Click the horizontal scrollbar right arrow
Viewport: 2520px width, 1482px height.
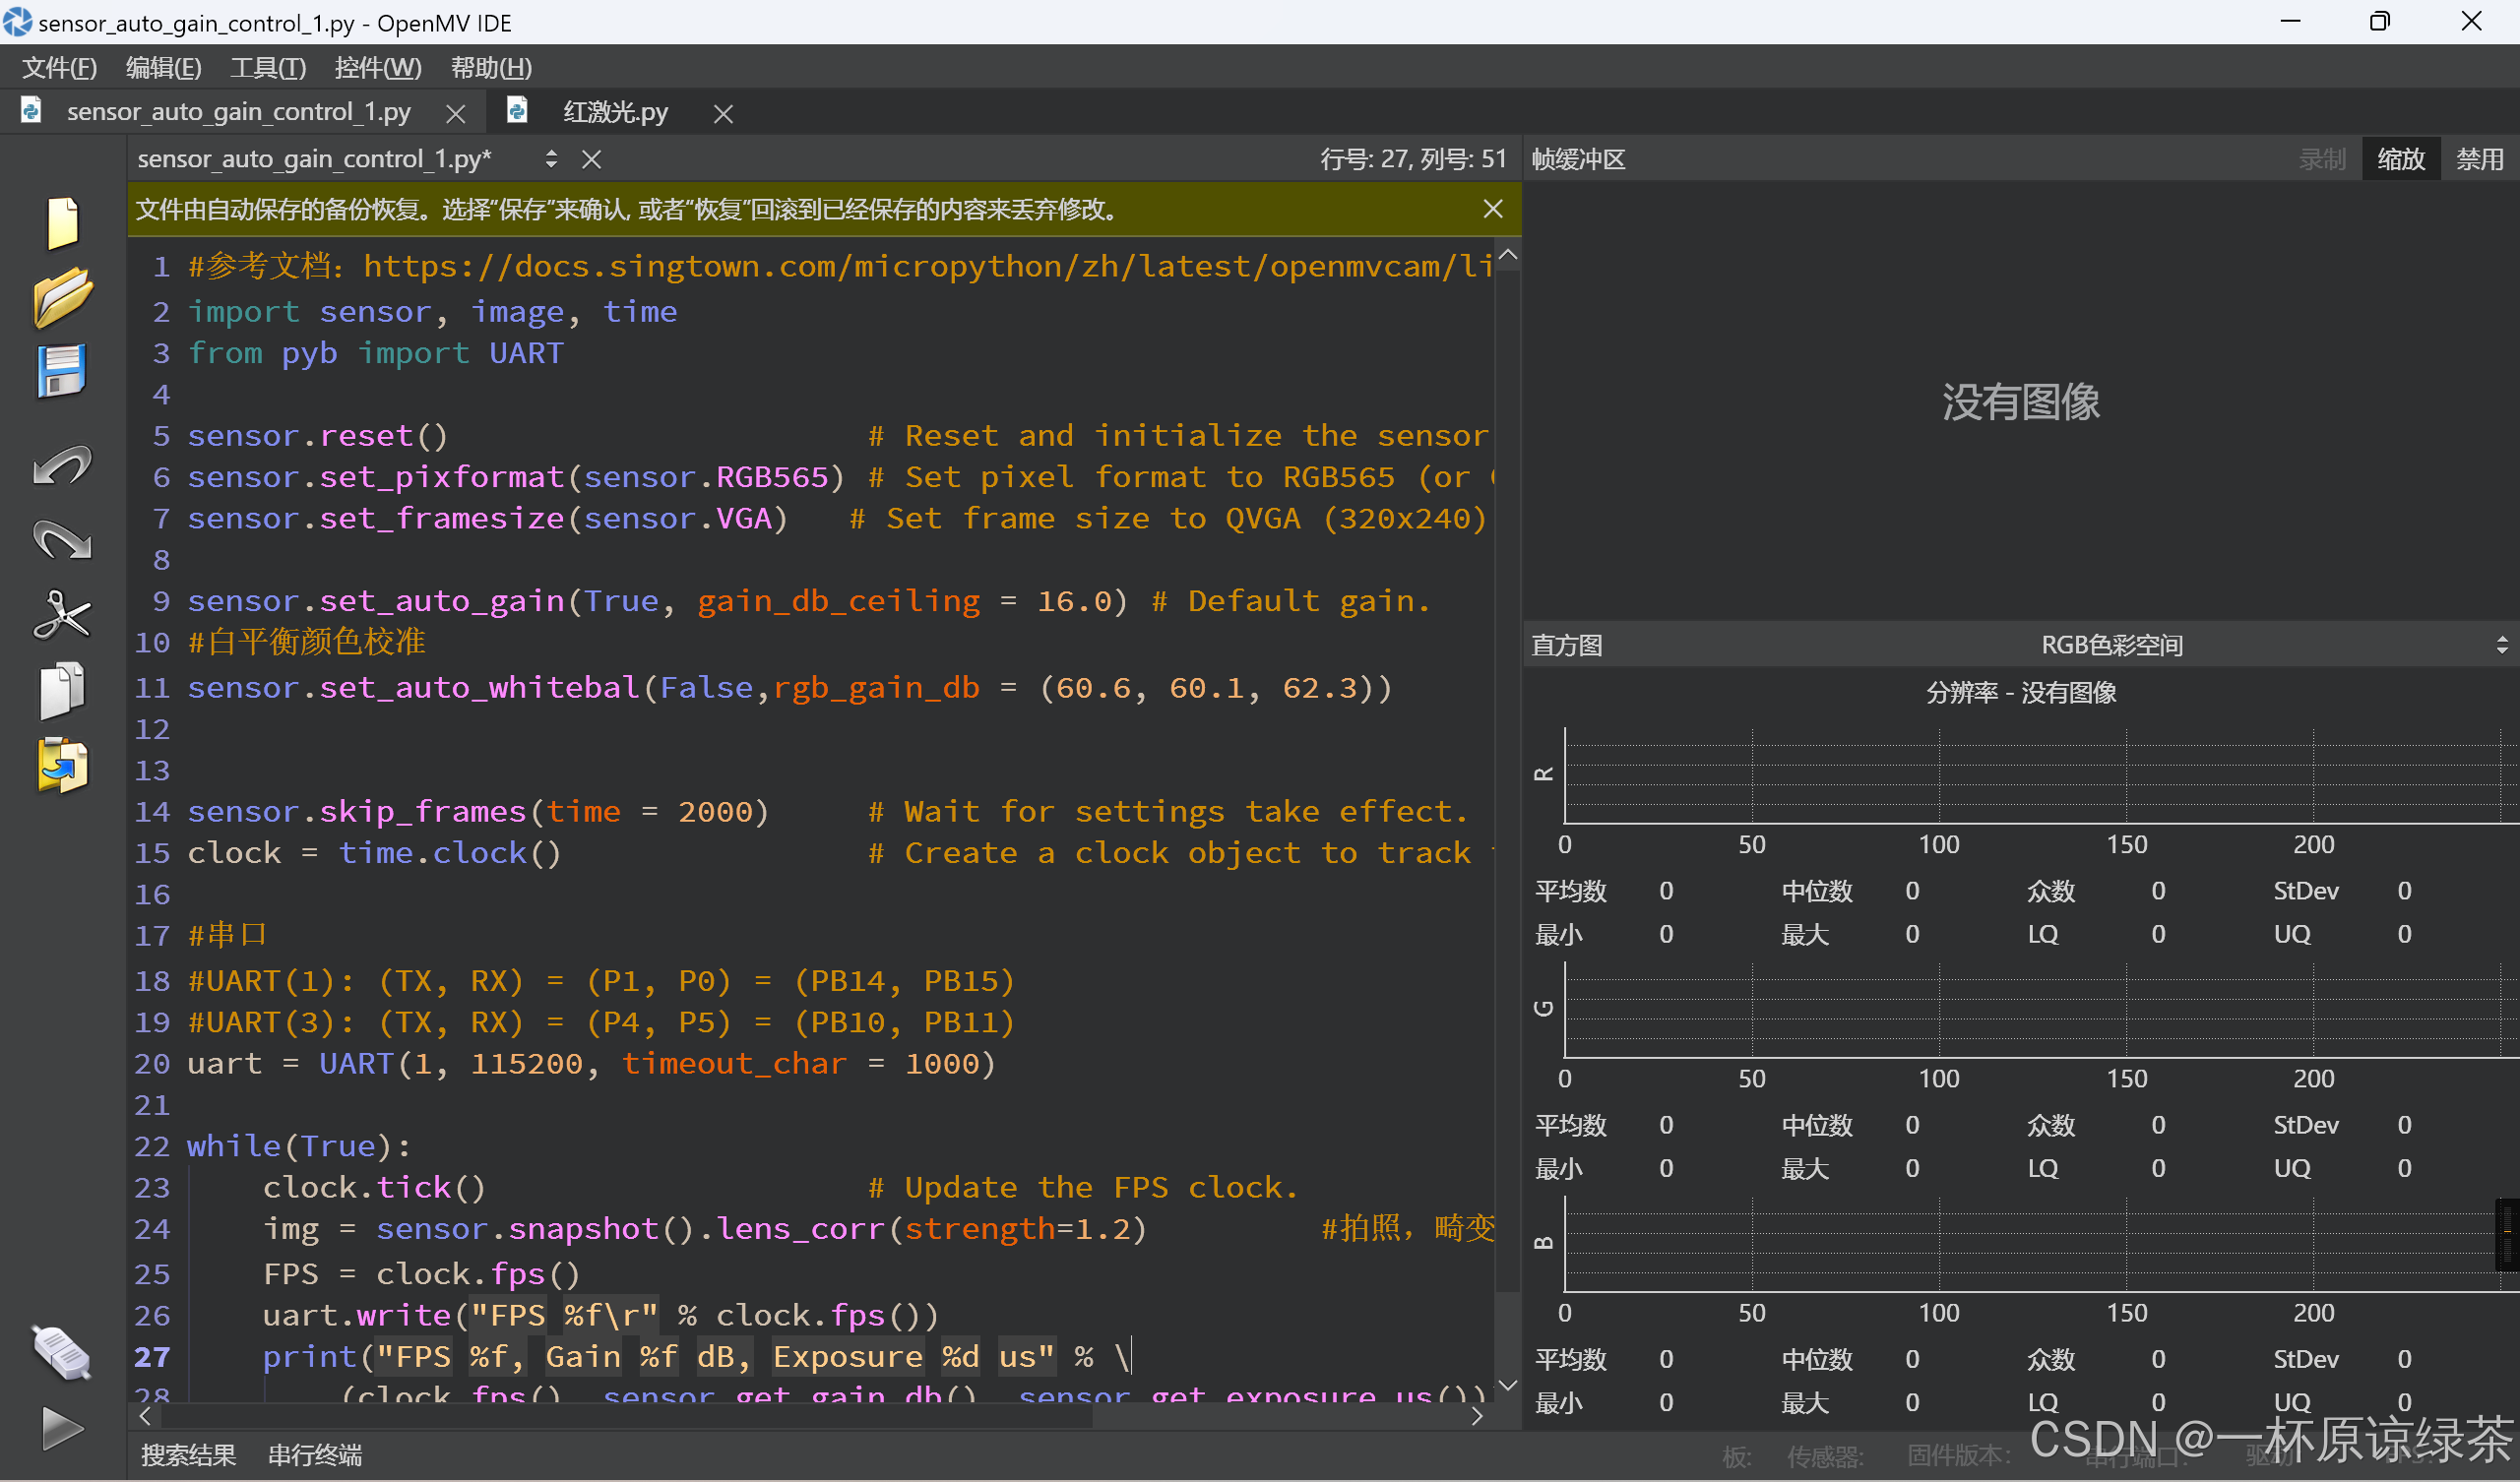[x=1477, y=1416]
